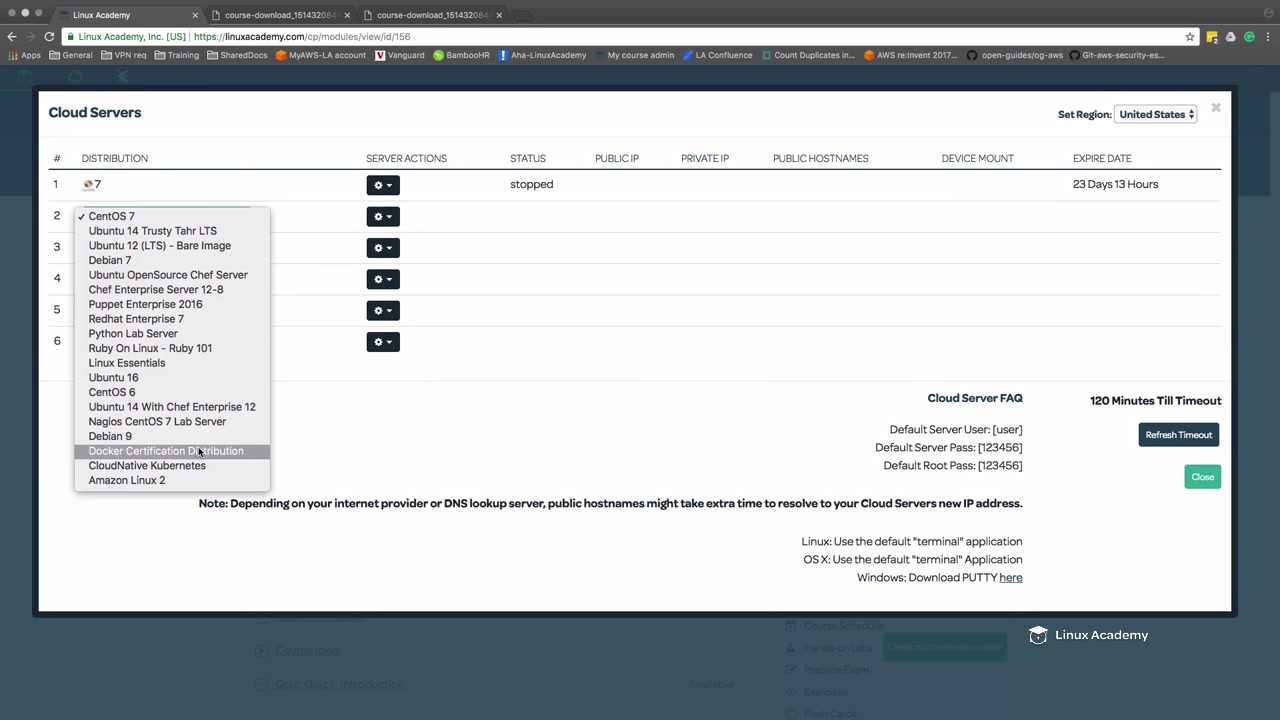This screenshot has height=720, width=1280.
Task: Open server actions gear for server 4
Action: 382,279
